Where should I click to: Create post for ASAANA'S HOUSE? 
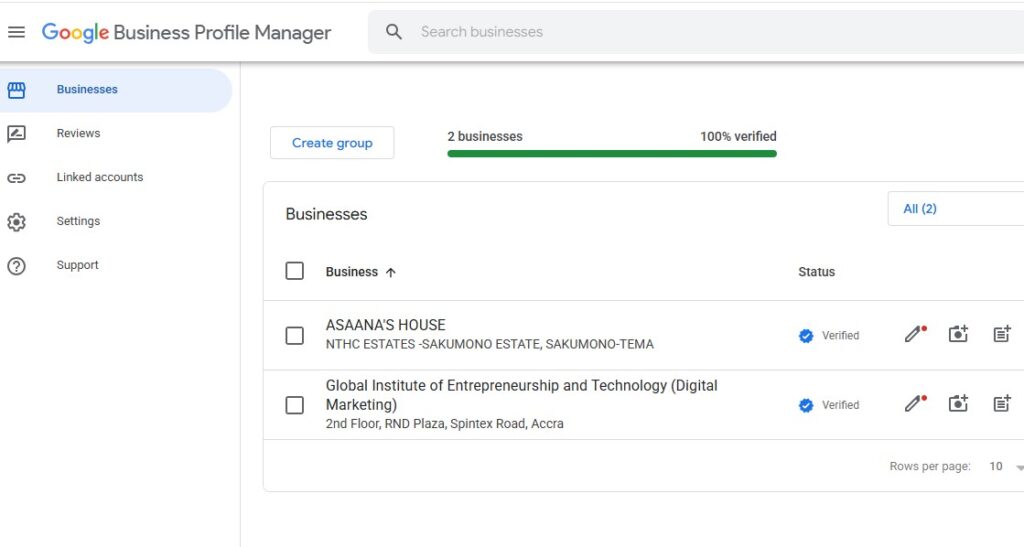coord(1002,334)
